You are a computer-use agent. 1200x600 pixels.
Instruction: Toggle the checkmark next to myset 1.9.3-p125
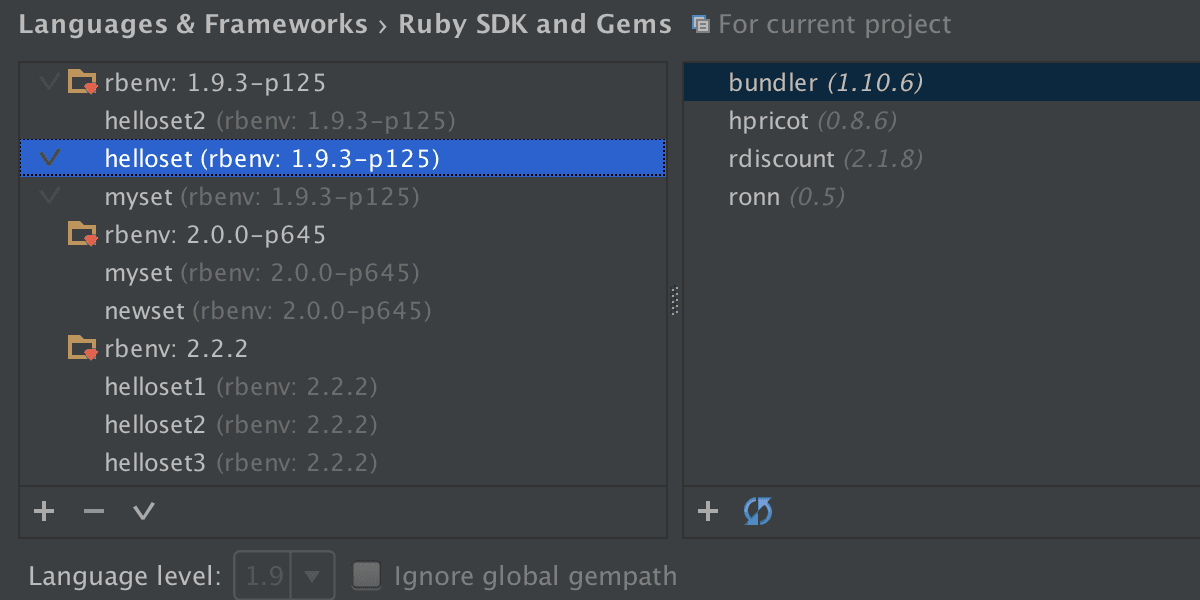[x=48, y=196]
